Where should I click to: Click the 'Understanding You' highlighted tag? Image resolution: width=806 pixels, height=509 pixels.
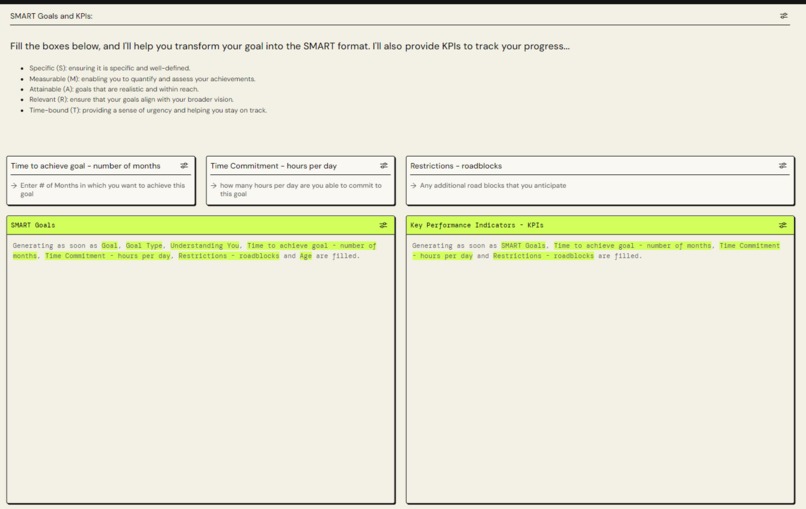coord(205,246)
